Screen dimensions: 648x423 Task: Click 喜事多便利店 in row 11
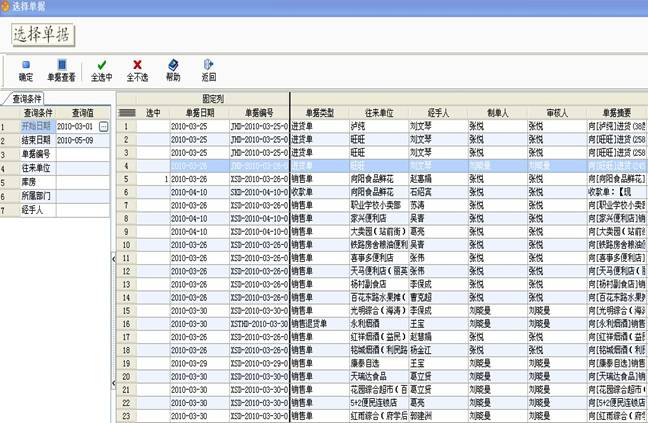tap(372, 258)
